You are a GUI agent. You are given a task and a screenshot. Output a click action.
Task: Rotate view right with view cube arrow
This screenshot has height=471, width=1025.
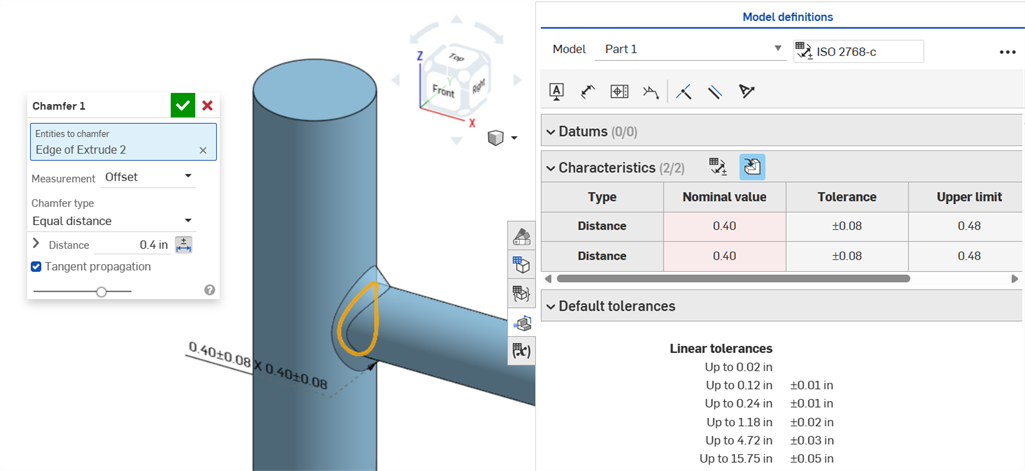[517, 80]
